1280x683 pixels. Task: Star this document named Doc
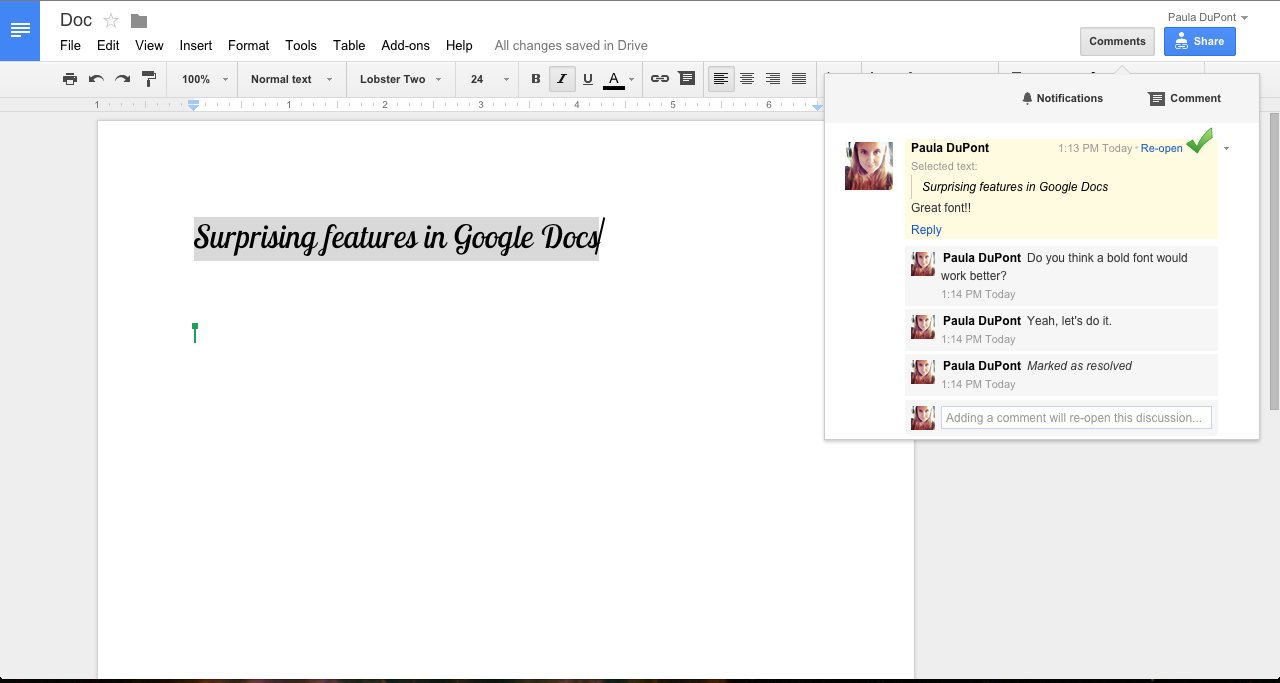[111, 21]
